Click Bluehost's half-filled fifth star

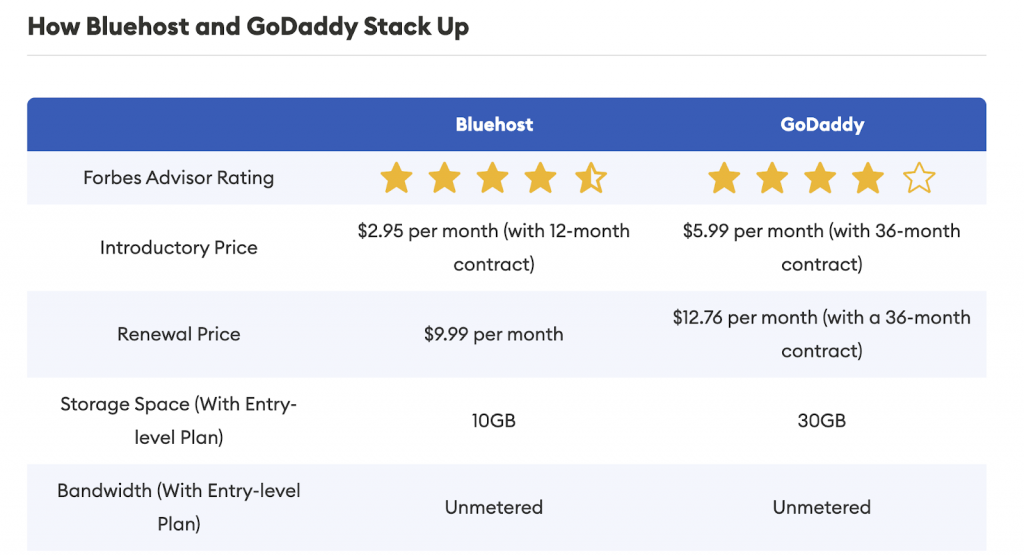point(590,178)
